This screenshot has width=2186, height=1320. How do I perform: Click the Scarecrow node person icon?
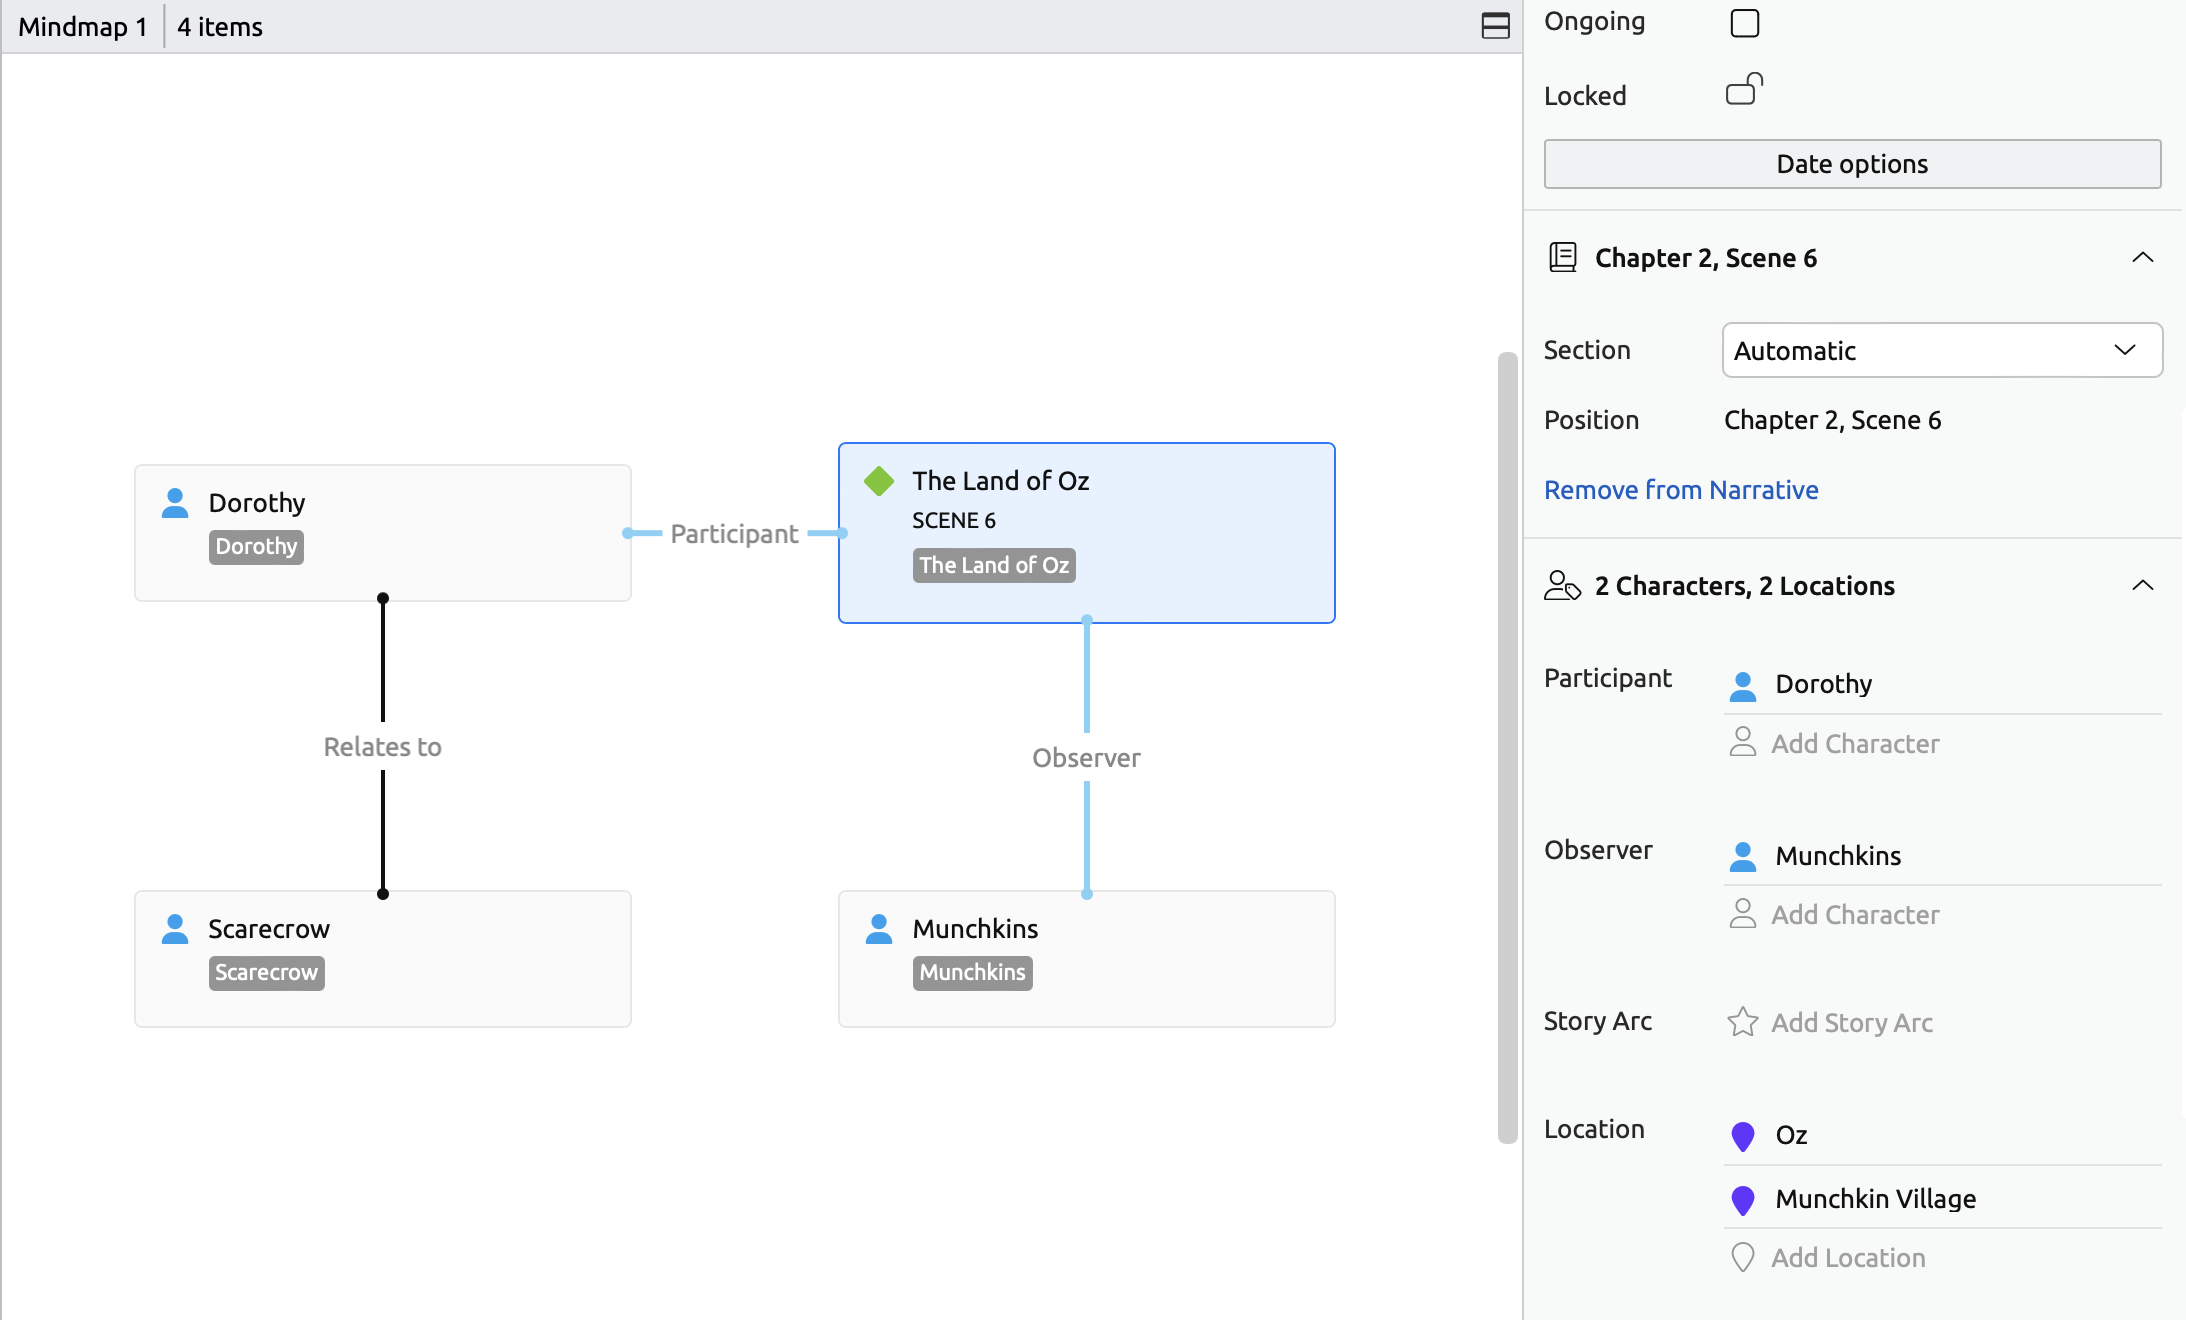[174, 928]
